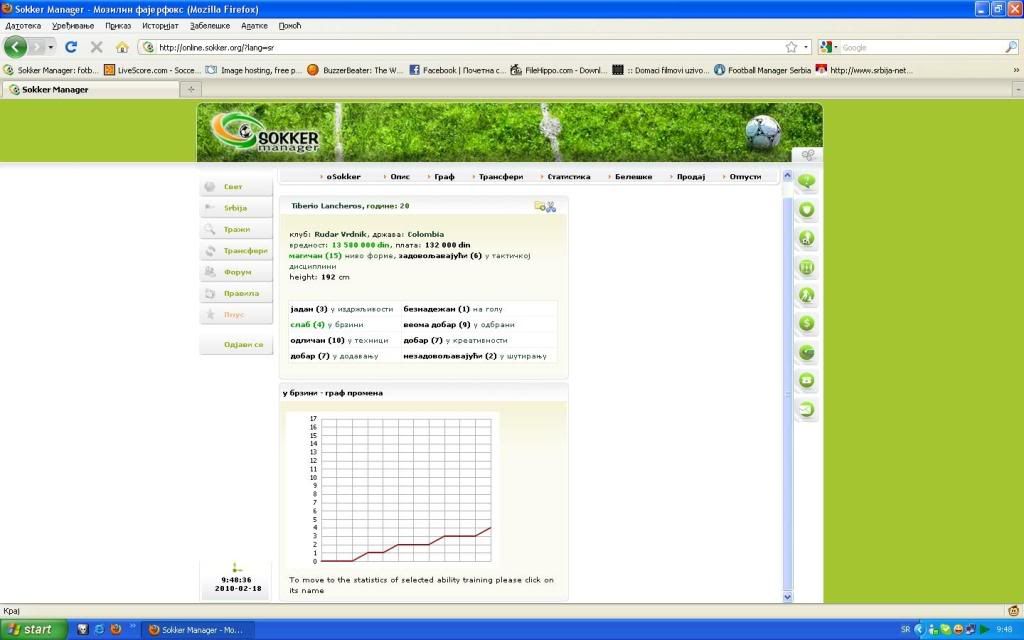The width and height of the screenshot is (1024, 640).
Task: Open the oSokker player submenu link
Action: coord(343,176)
